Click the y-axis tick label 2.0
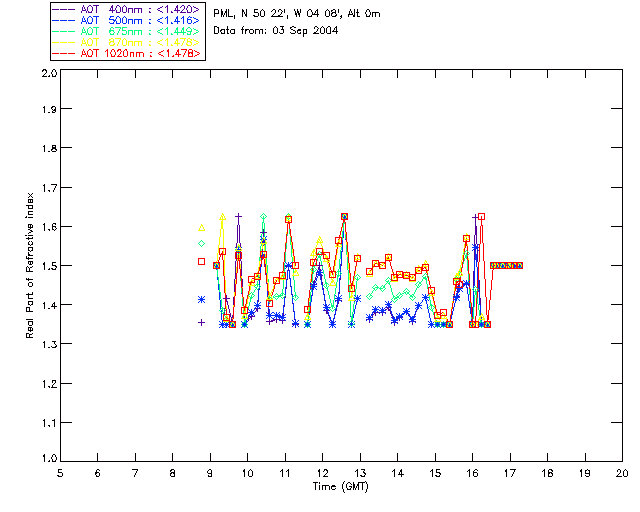This screenshot has height=512, width=640. click(x=49, y=73)
